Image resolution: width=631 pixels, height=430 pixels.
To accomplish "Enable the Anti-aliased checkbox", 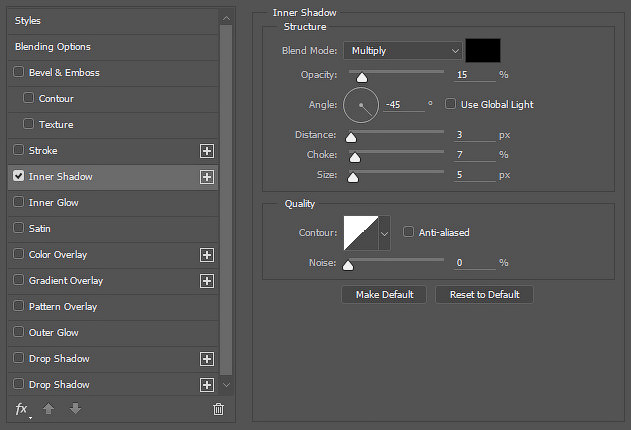I will point(408,232).
